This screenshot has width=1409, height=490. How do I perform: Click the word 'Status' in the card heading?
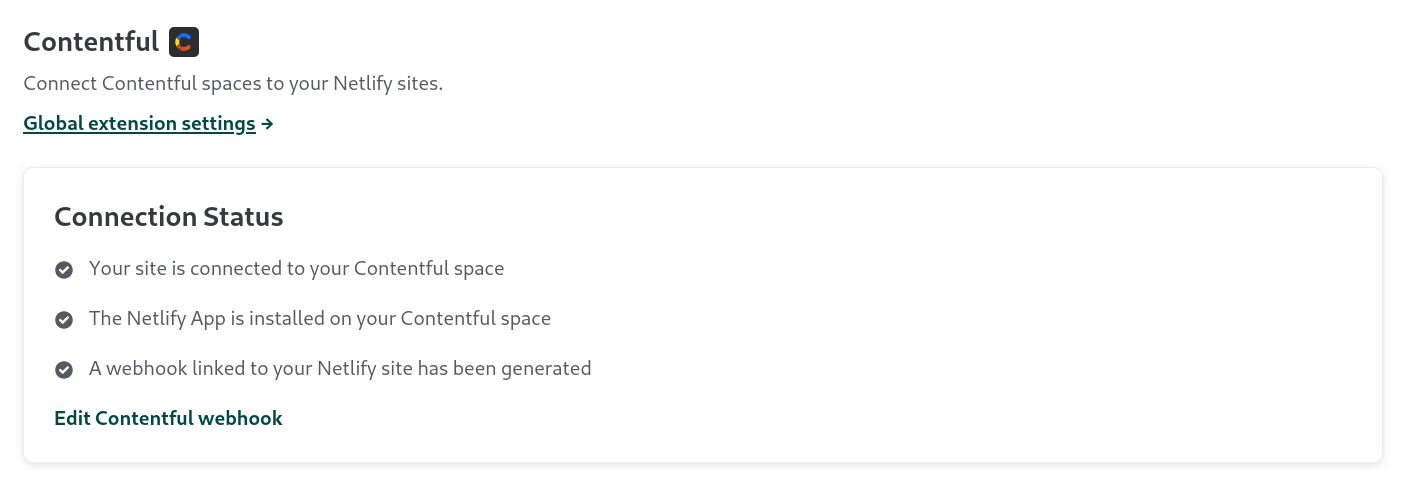pyautogui.click(x=243, y=217)
